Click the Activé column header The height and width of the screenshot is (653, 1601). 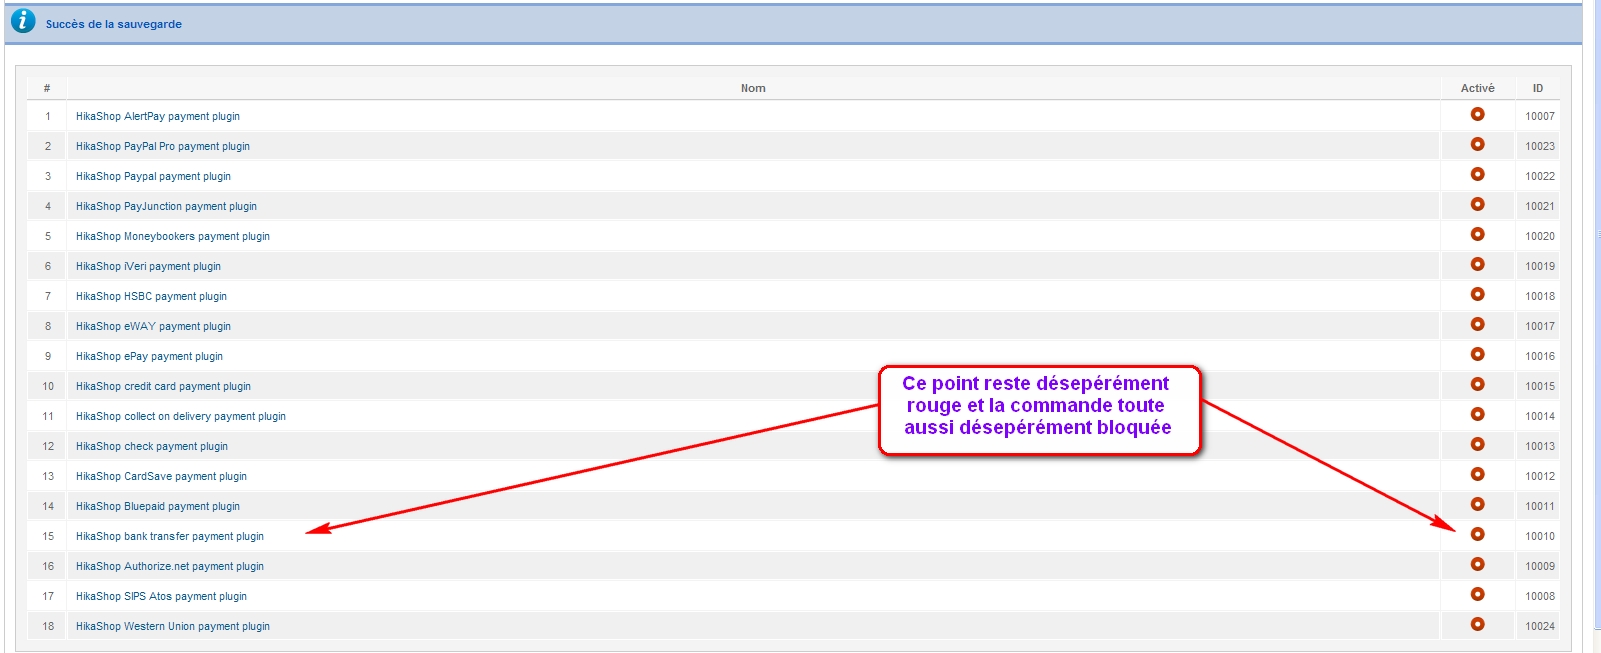pos(1477,88)
